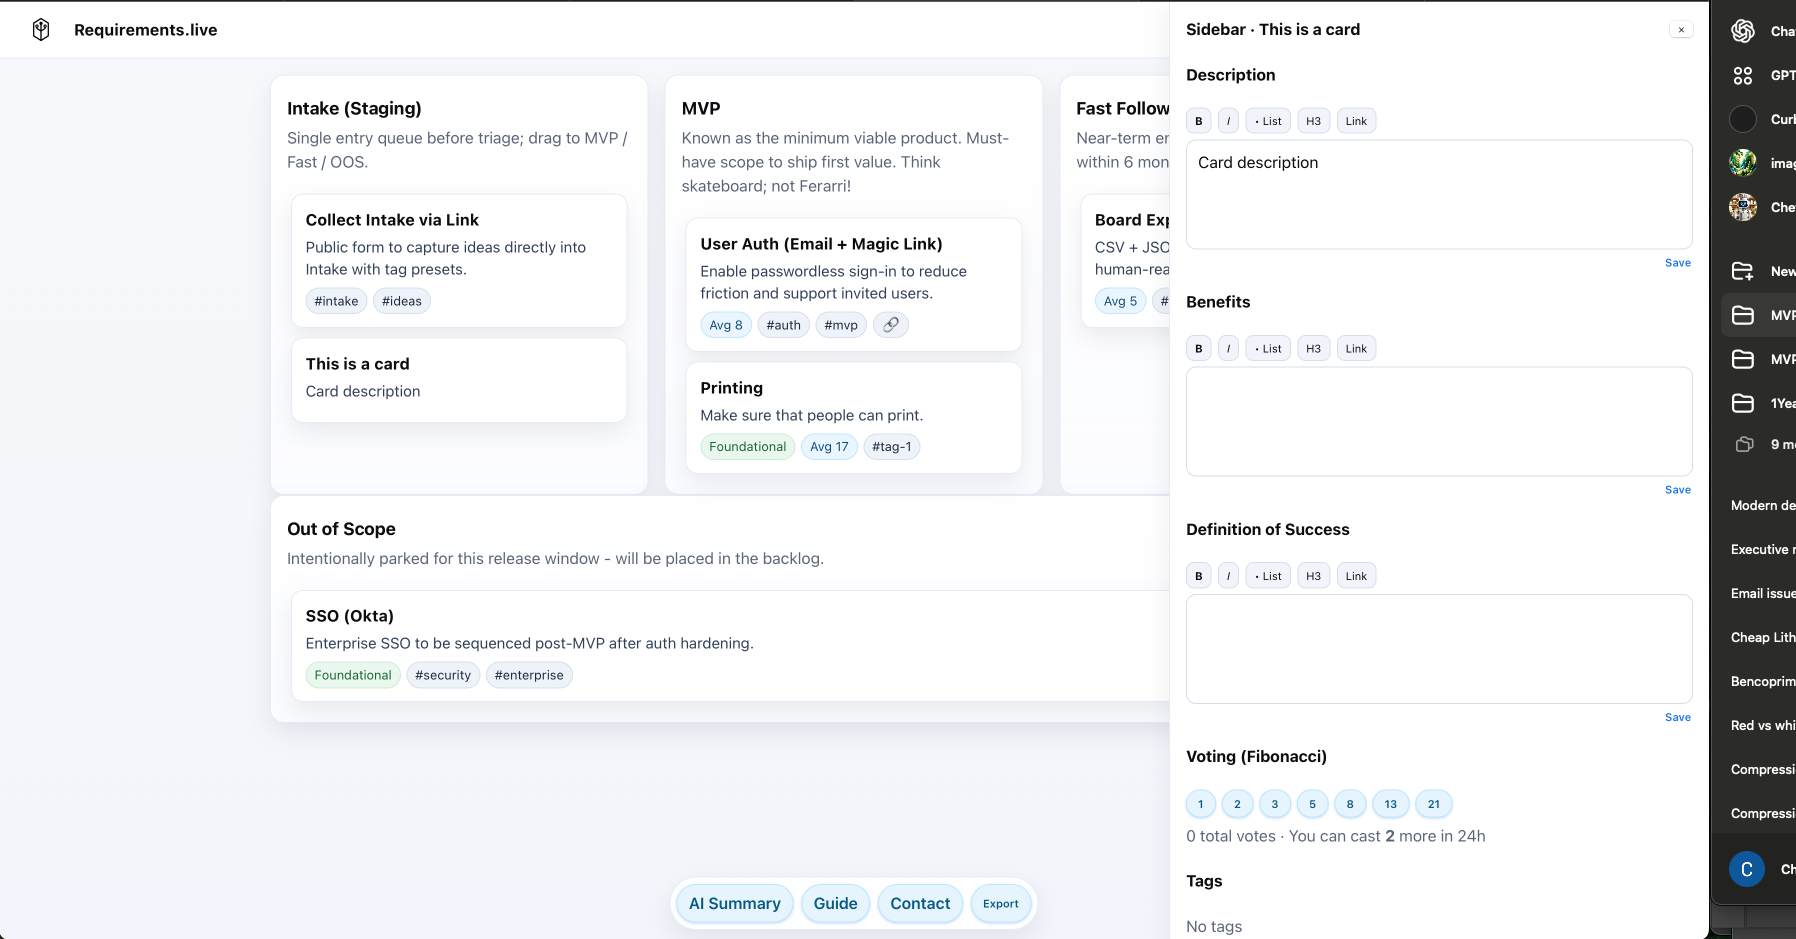
Task: Open the Guide tab in bottom bar
Action: 835,904
